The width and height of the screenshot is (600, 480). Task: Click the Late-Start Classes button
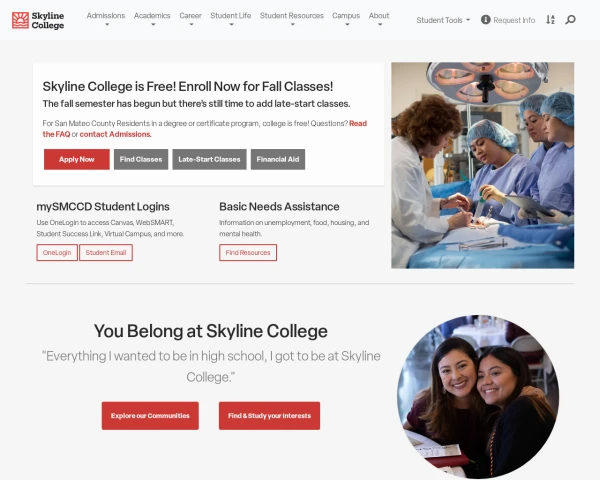[209, 159]
